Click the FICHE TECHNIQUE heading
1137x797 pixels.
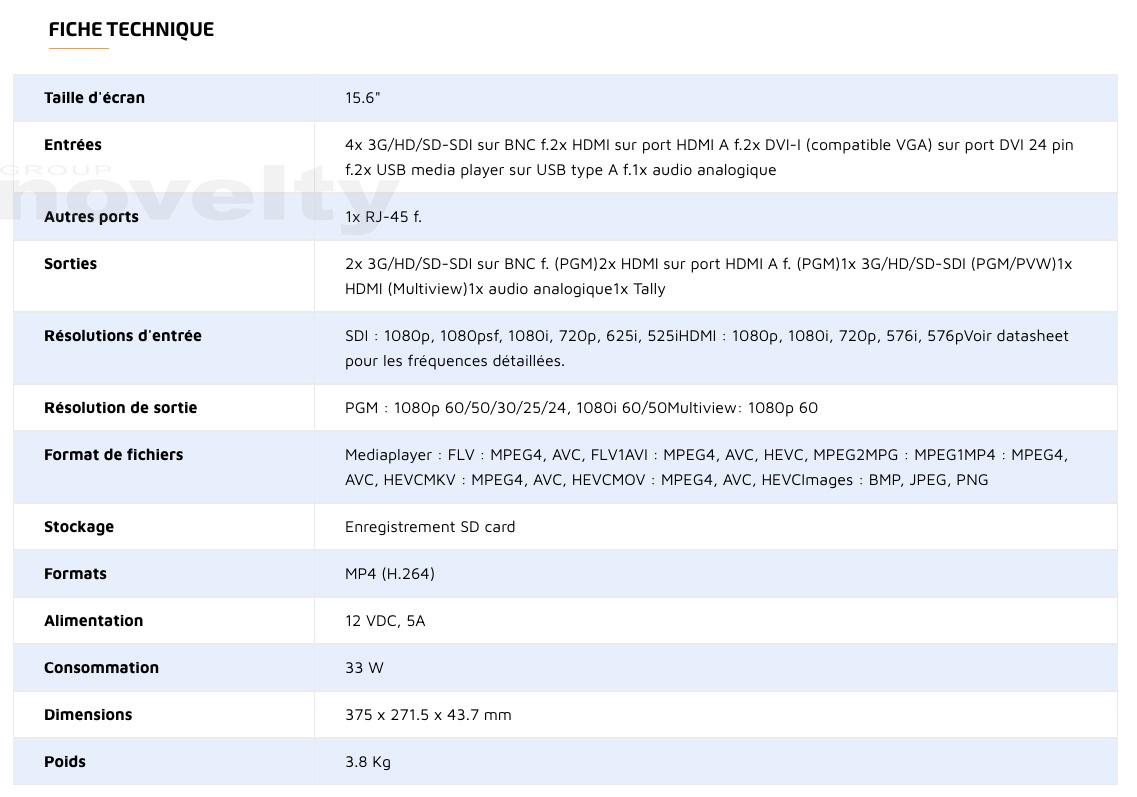[x=131, y=29]
